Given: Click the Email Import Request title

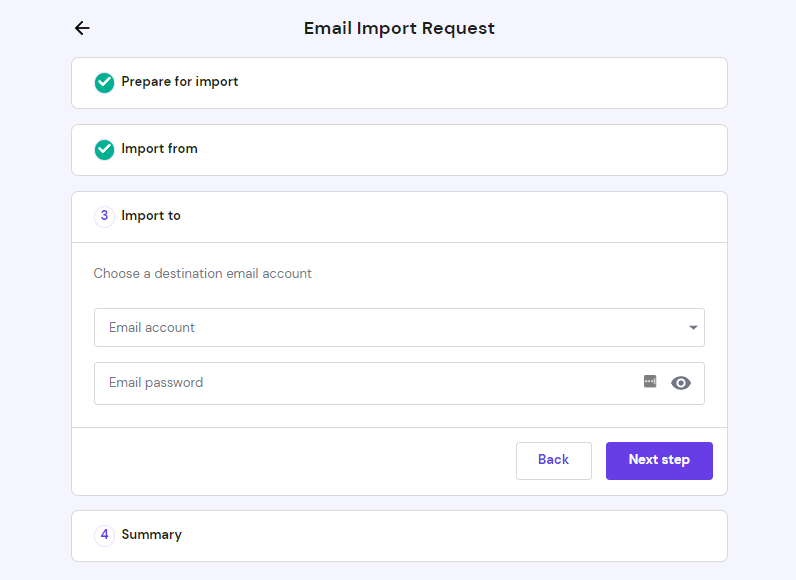Looking at the screenshot, I should click(x=399, y=28).
